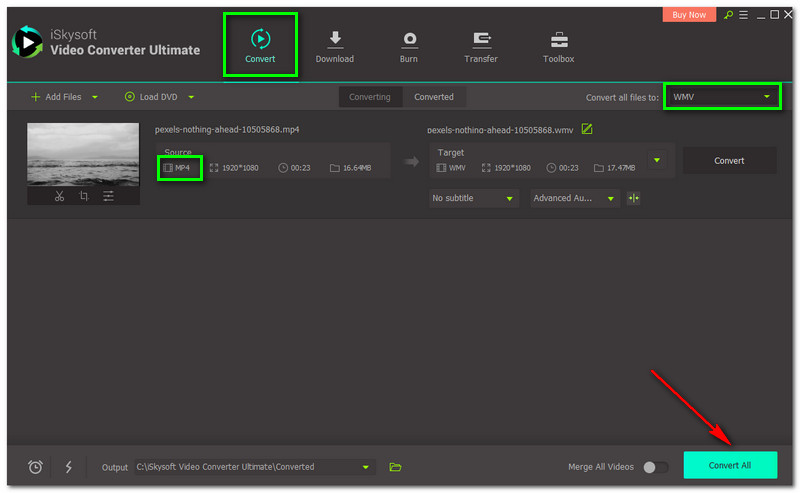Open the effects adjustment sliders icon
This screenshot has width=800, height=493.
108,196
